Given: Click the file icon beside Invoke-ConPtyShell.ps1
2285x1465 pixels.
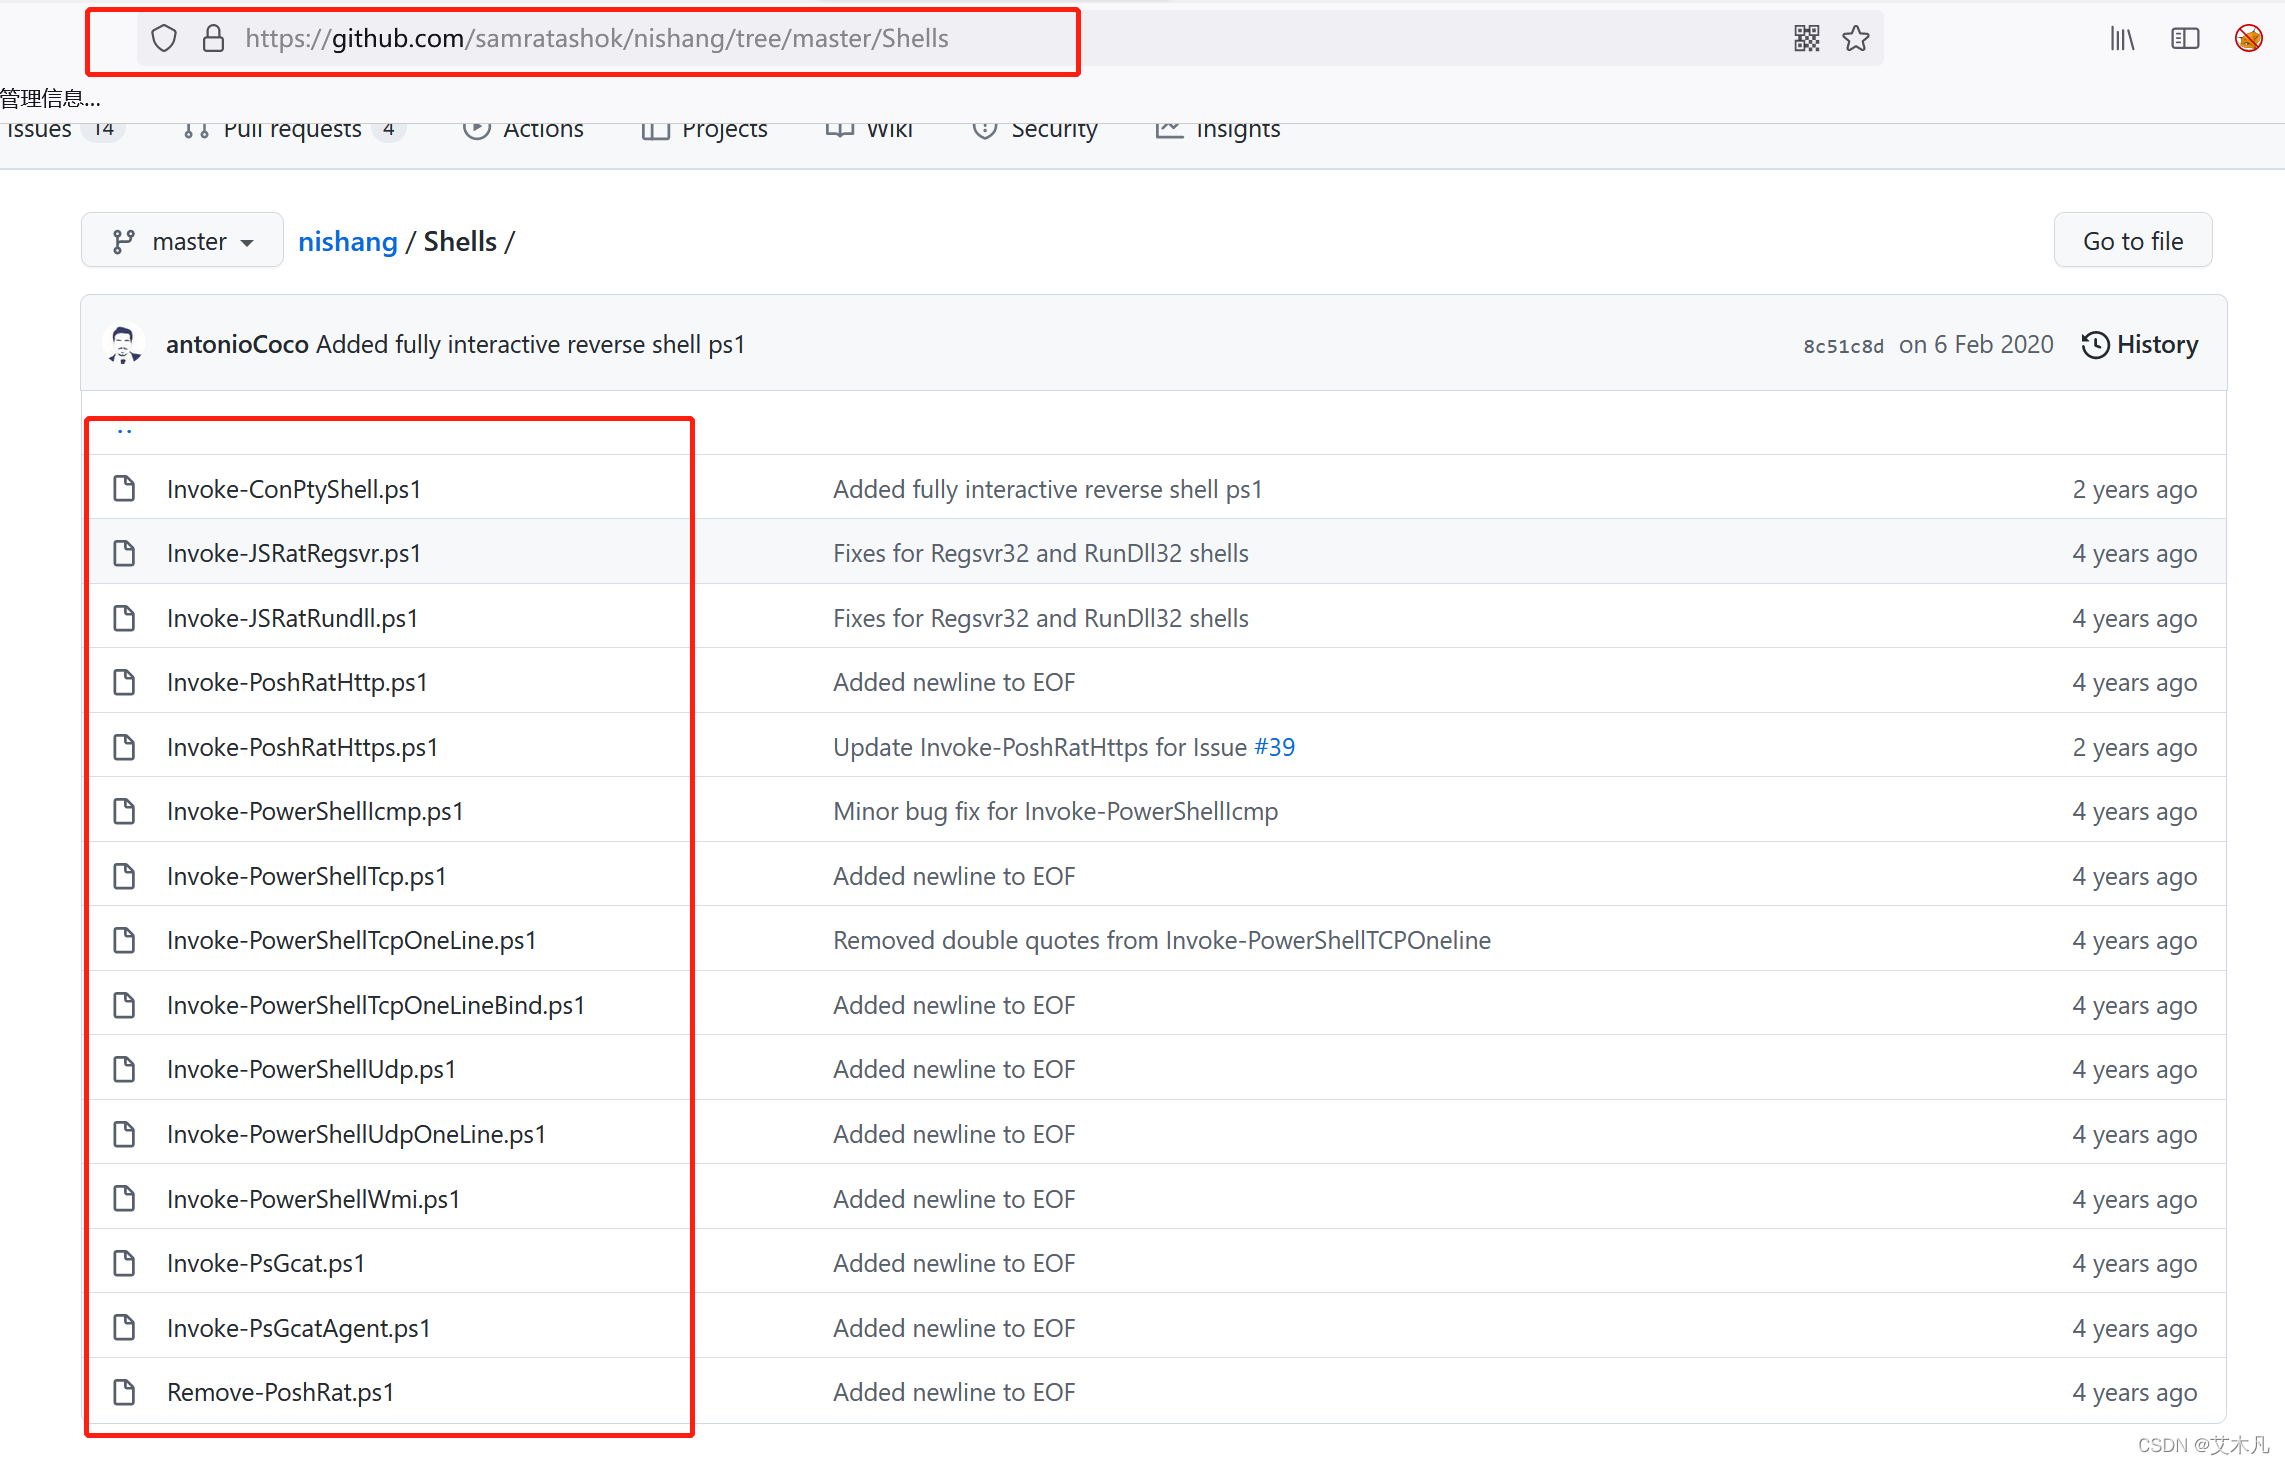Looking at the screenshot, I should click(x=124, y=489).
